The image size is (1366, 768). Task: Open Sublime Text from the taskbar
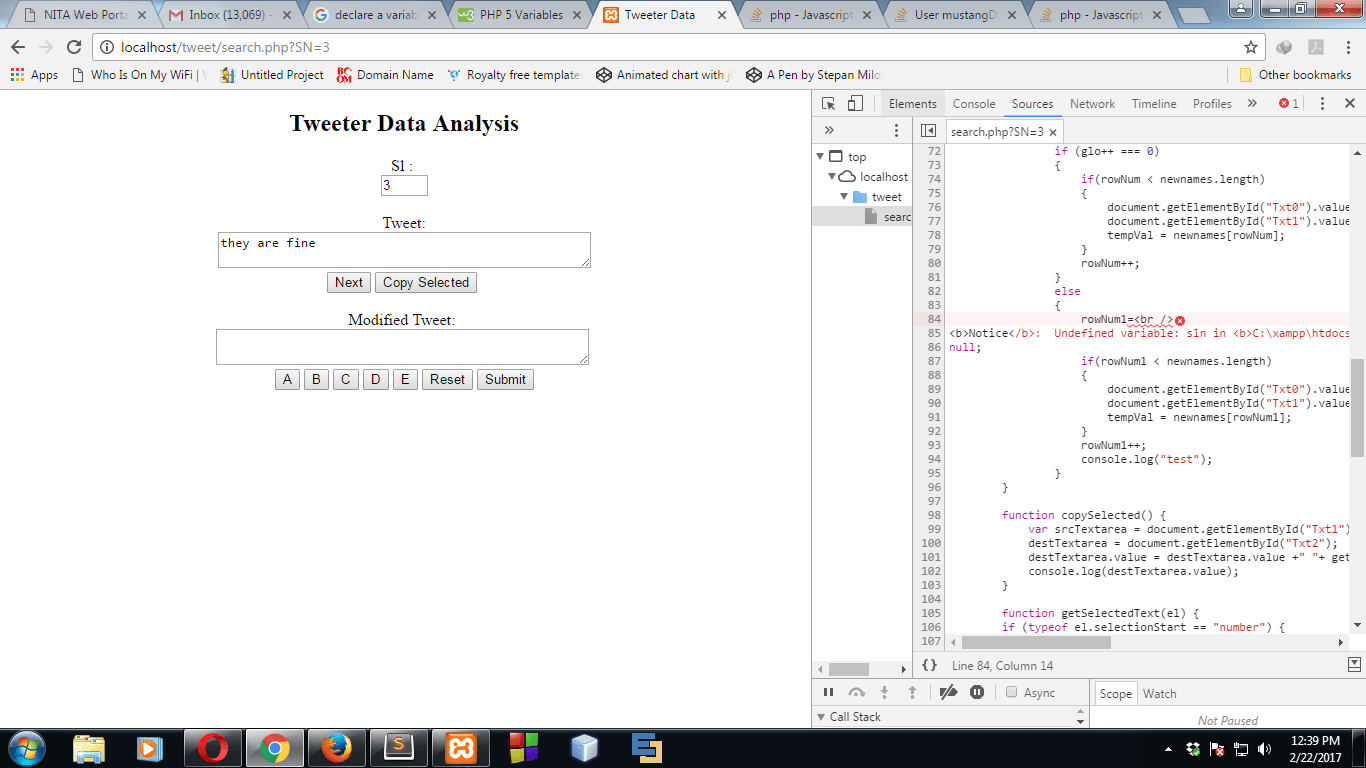[399, 747]
